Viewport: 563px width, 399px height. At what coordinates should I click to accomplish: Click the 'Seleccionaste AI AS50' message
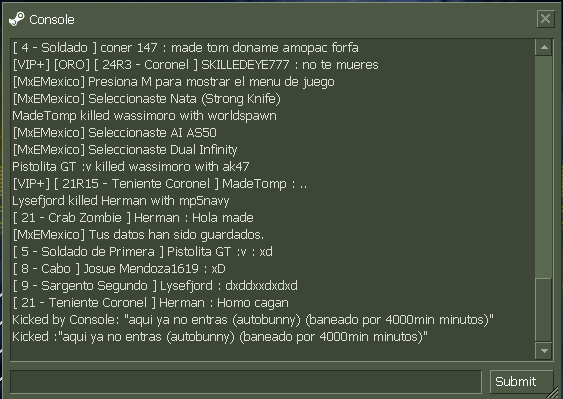[x=115, y=133]
